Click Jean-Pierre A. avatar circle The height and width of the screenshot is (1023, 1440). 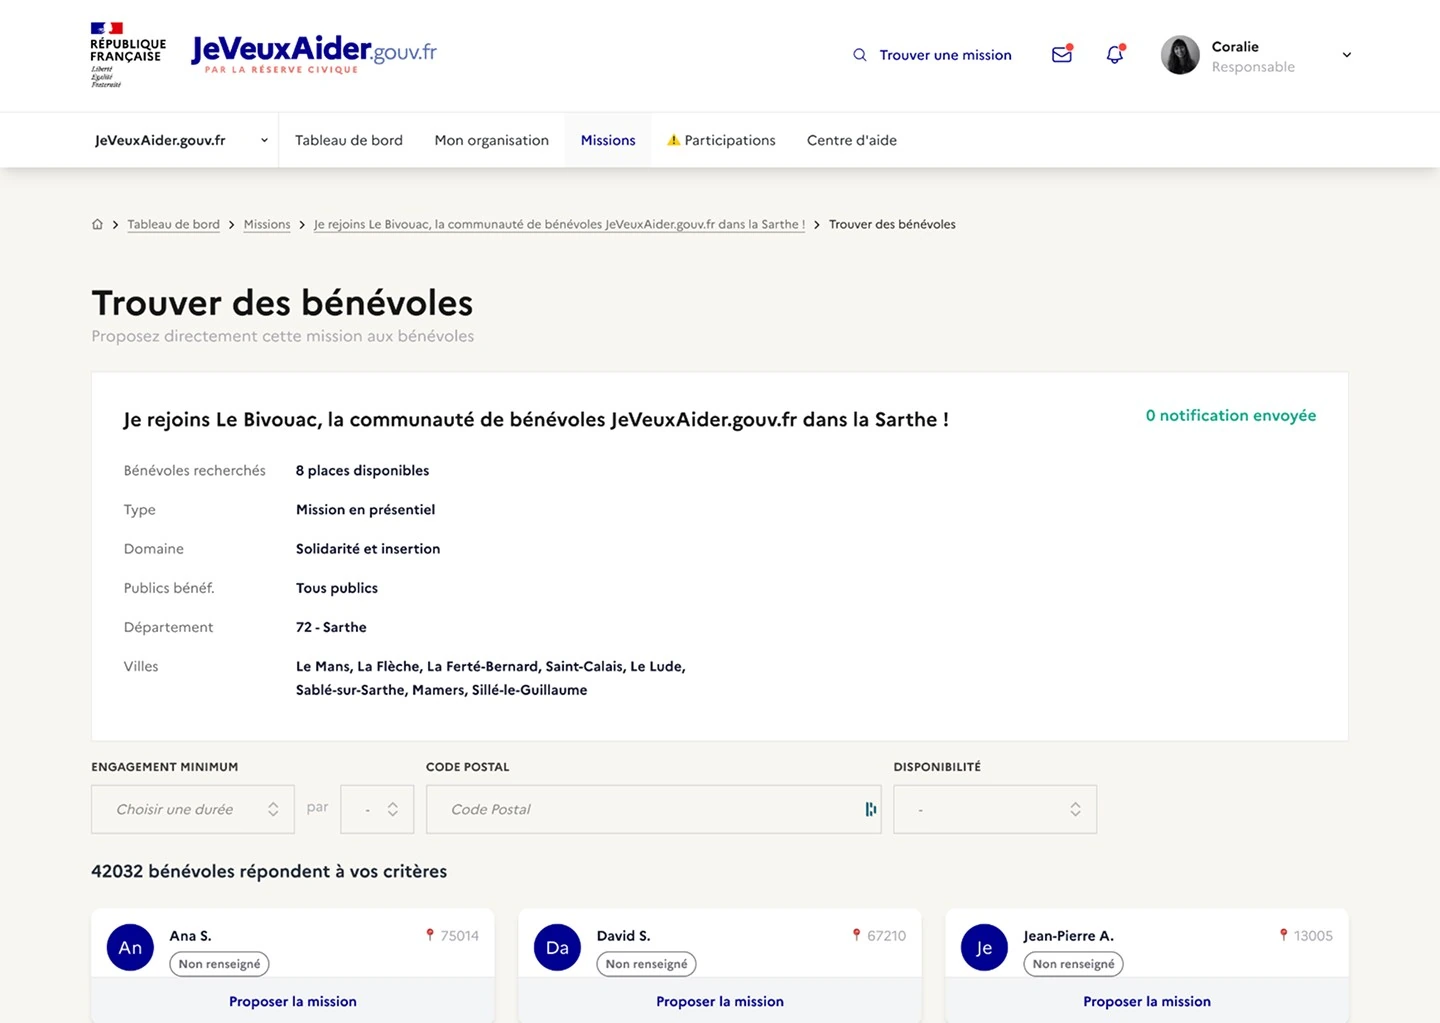coord(985,948)
